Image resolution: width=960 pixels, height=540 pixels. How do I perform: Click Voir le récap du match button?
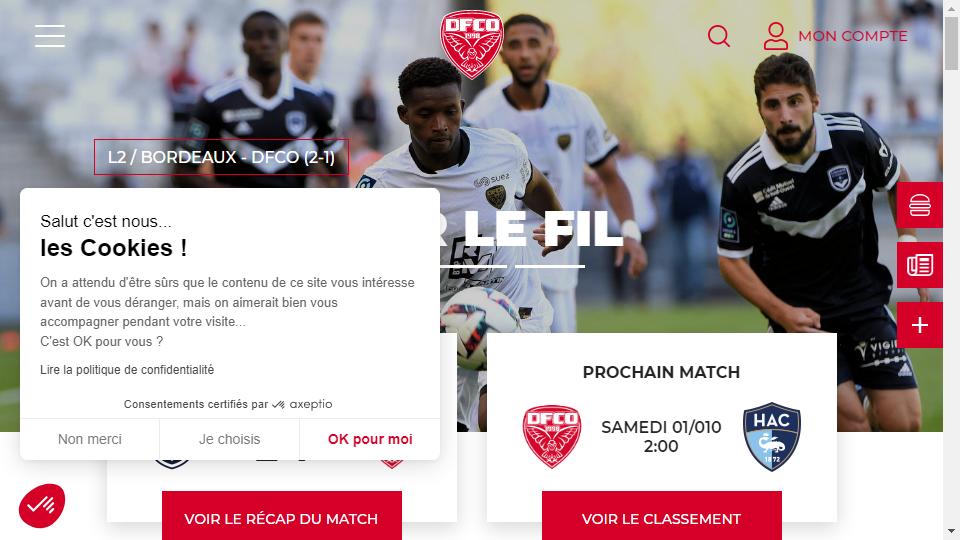(282, 516)
